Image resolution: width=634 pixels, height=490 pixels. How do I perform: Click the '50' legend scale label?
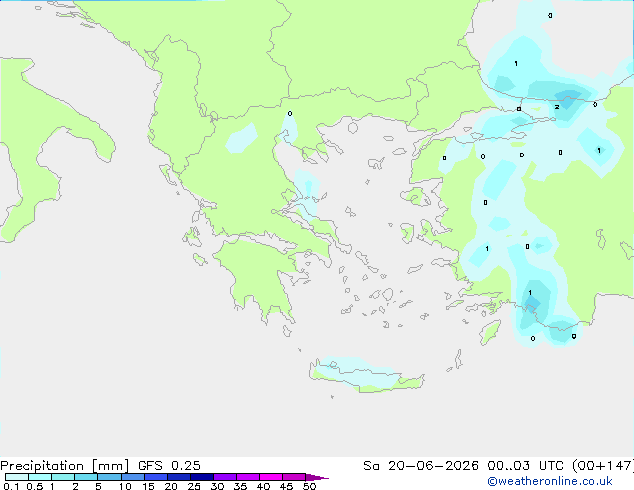[x=309, y=486]
